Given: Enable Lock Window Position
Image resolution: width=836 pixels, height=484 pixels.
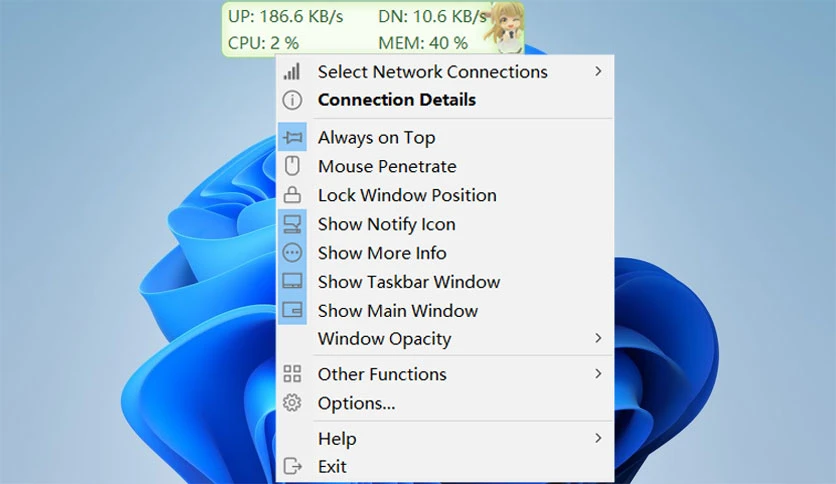Looking at the screenshot, I should [445, 195].
